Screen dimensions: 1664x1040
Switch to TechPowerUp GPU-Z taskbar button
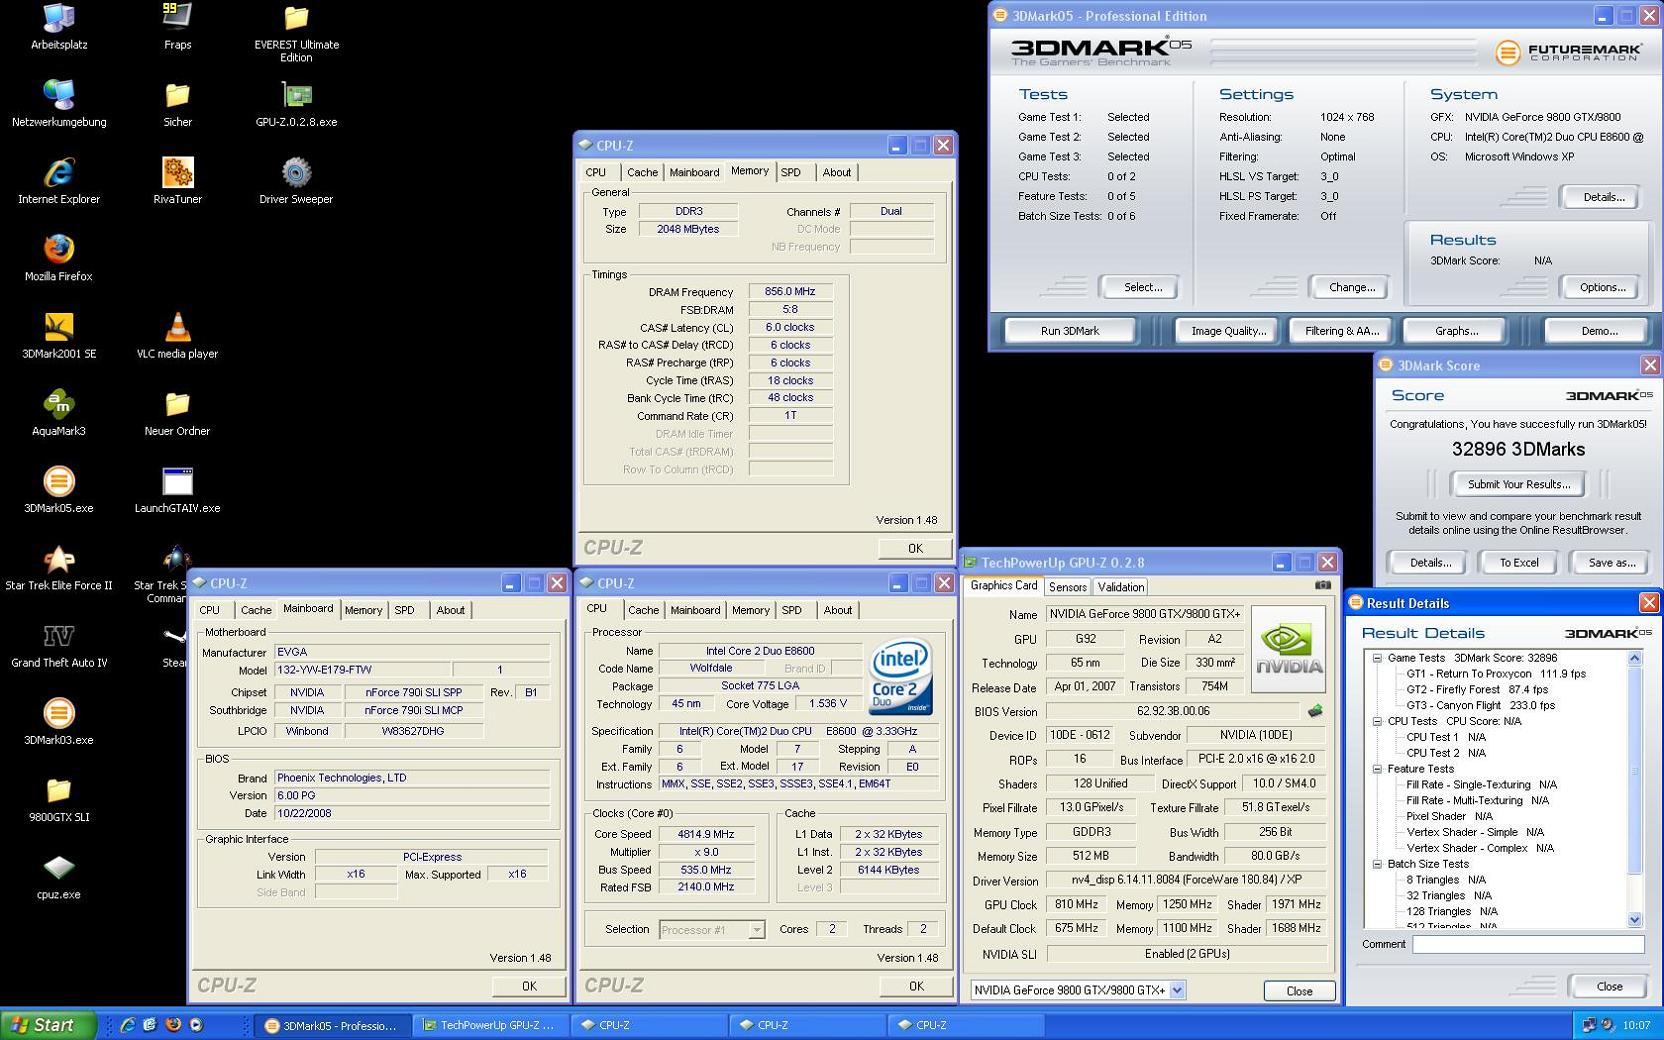490,1025
